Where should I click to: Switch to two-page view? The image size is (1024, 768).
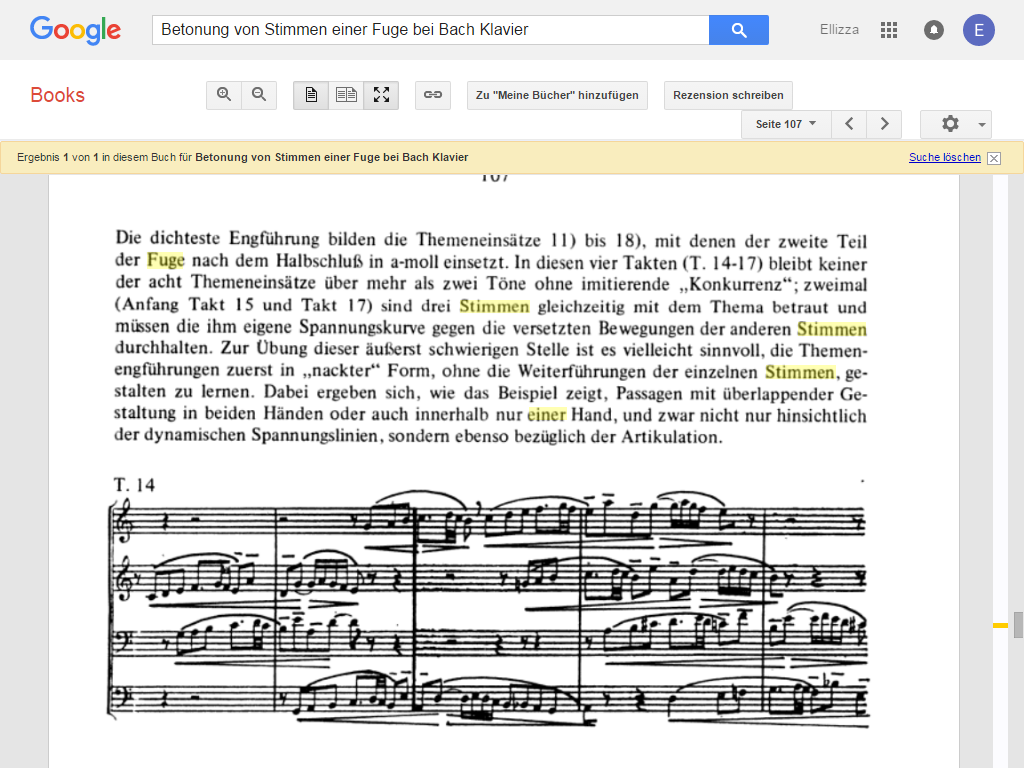(346, 95)
